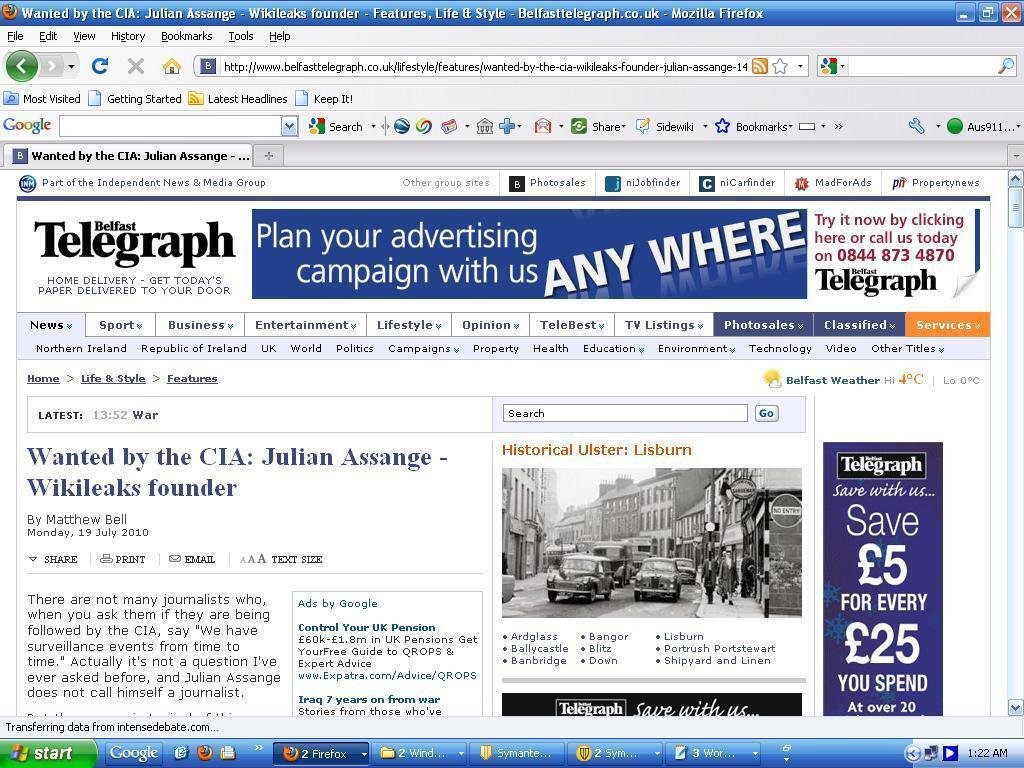Open the Help menu
This screenshot has width=1024, height=768.
point(280,36)
